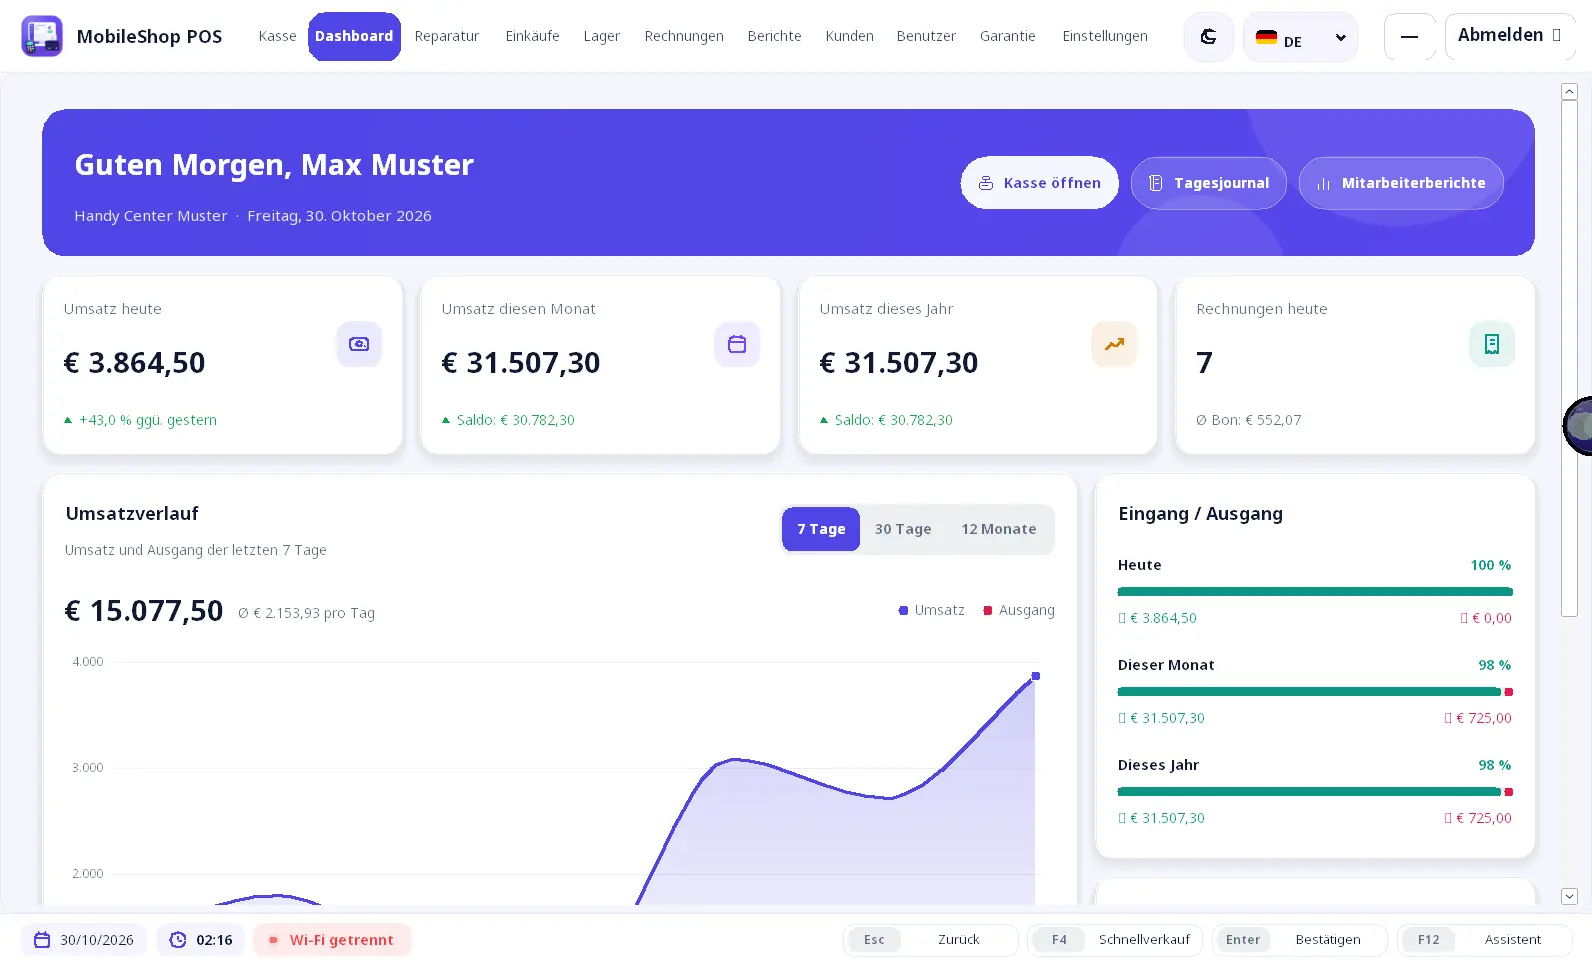Navigate to Rechnungen

pos(684,36)
